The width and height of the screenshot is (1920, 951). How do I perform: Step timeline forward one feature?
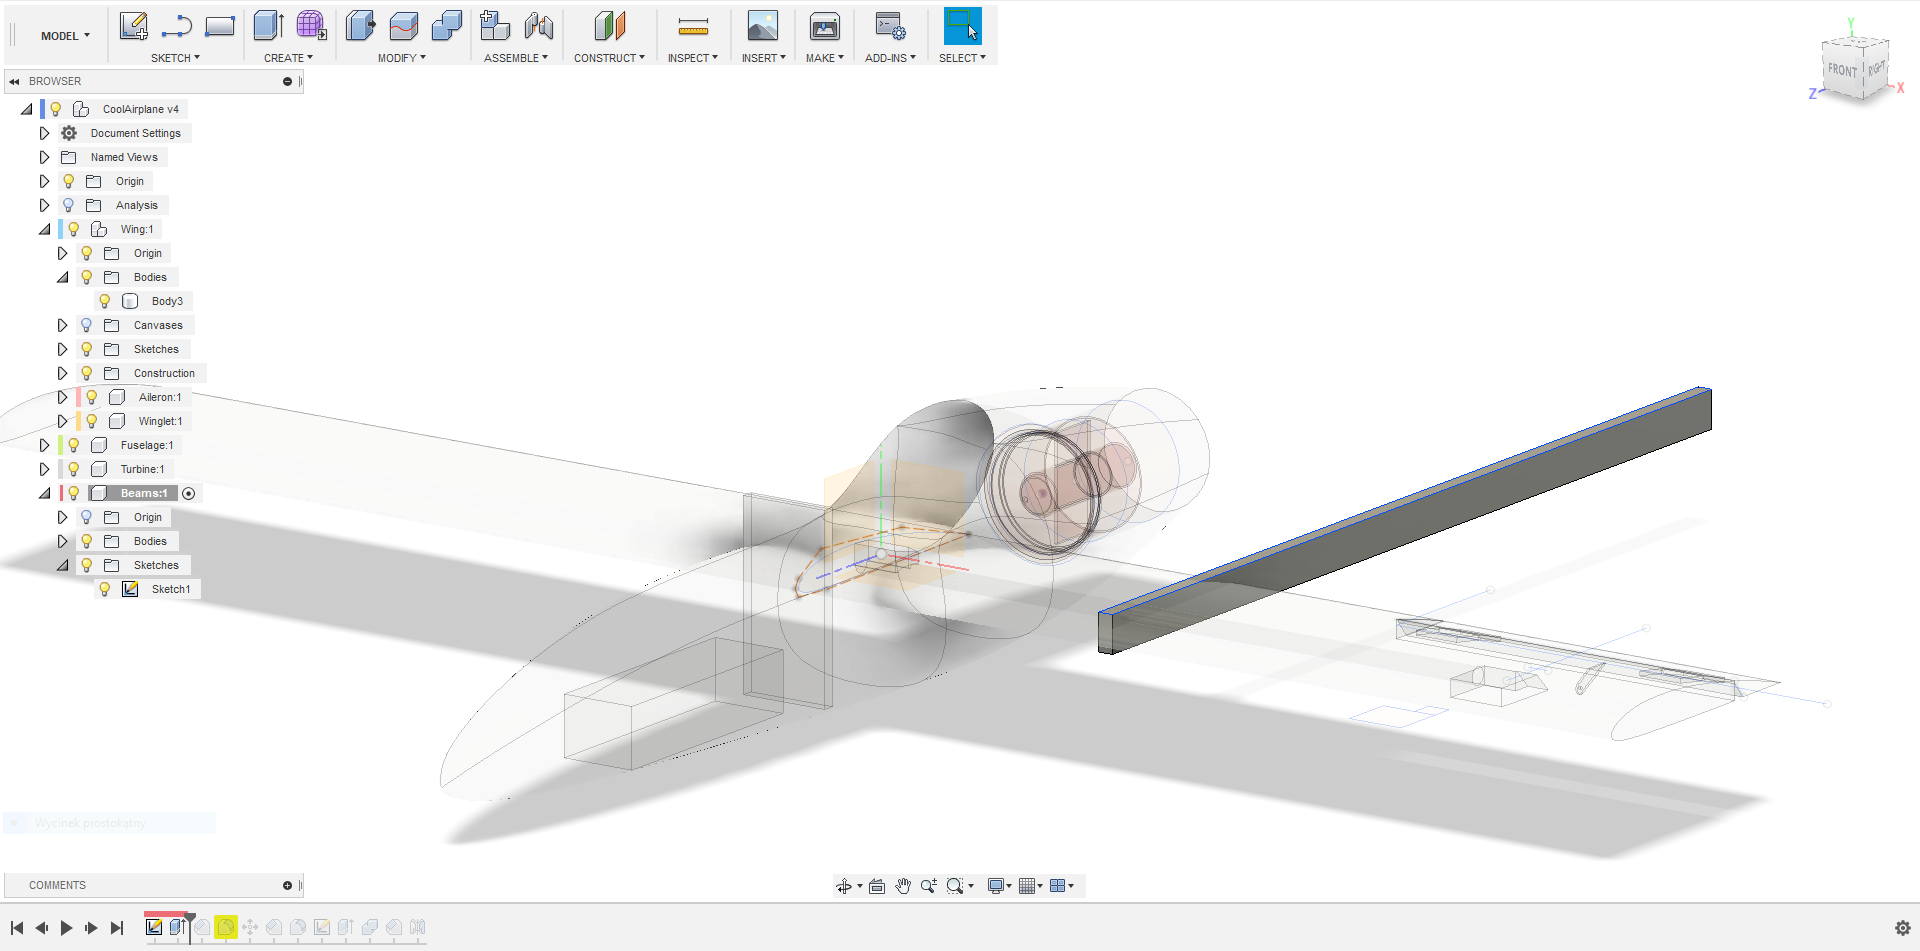[x=91, y=928]
